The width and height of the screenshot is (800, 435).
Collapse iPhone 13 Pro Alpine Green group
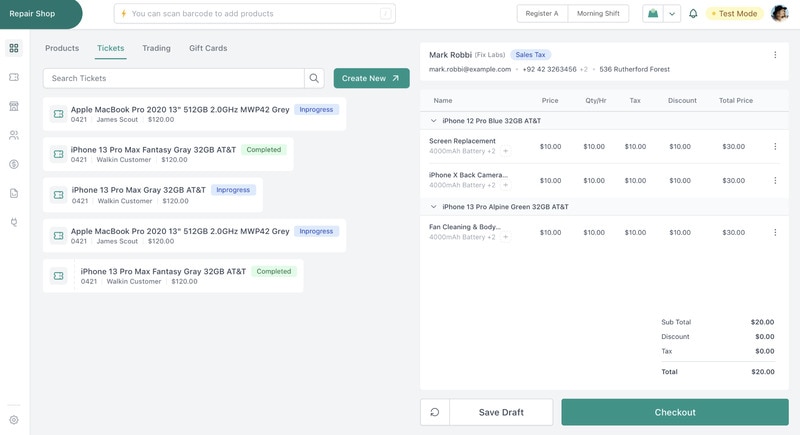pos(433,207)
